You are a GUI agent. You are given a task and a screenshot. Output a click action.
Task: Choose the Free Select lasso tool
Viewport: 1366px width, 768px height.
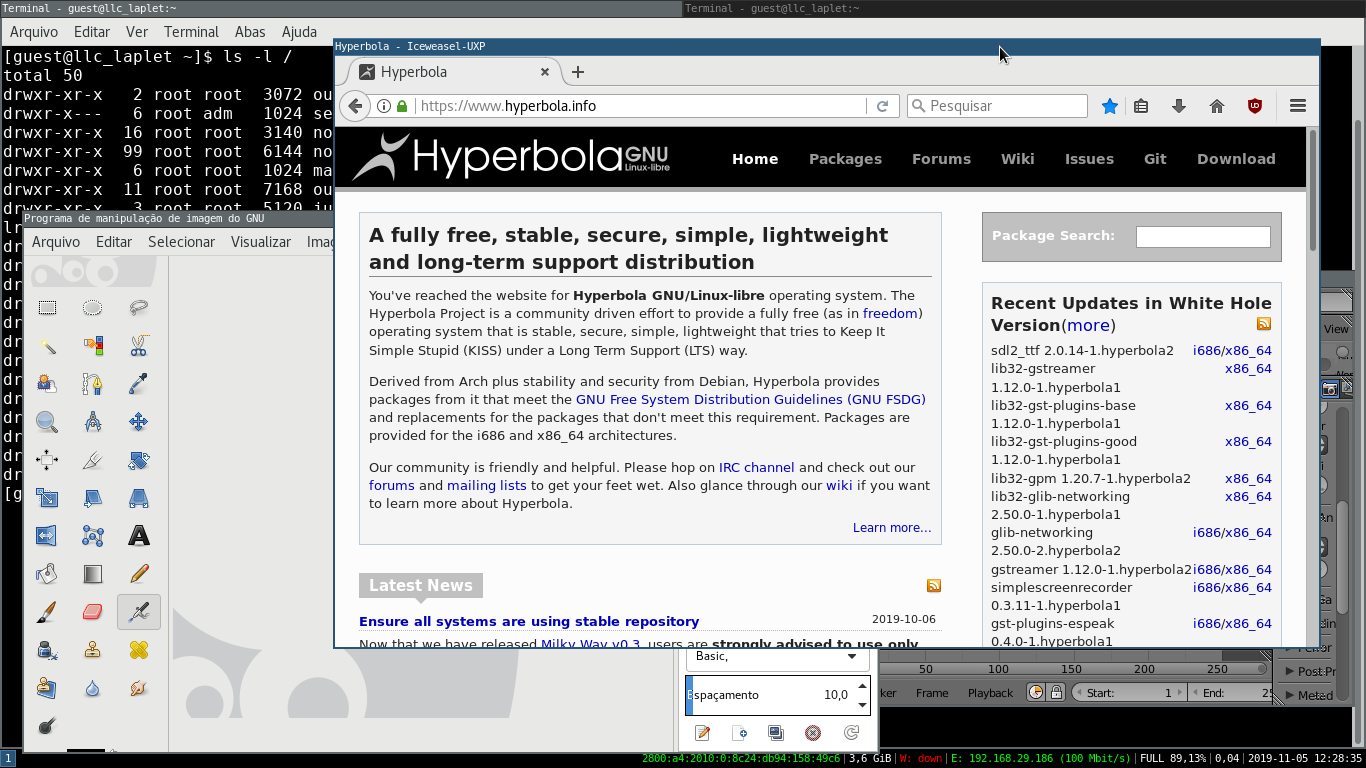click(x=139, y=308)
